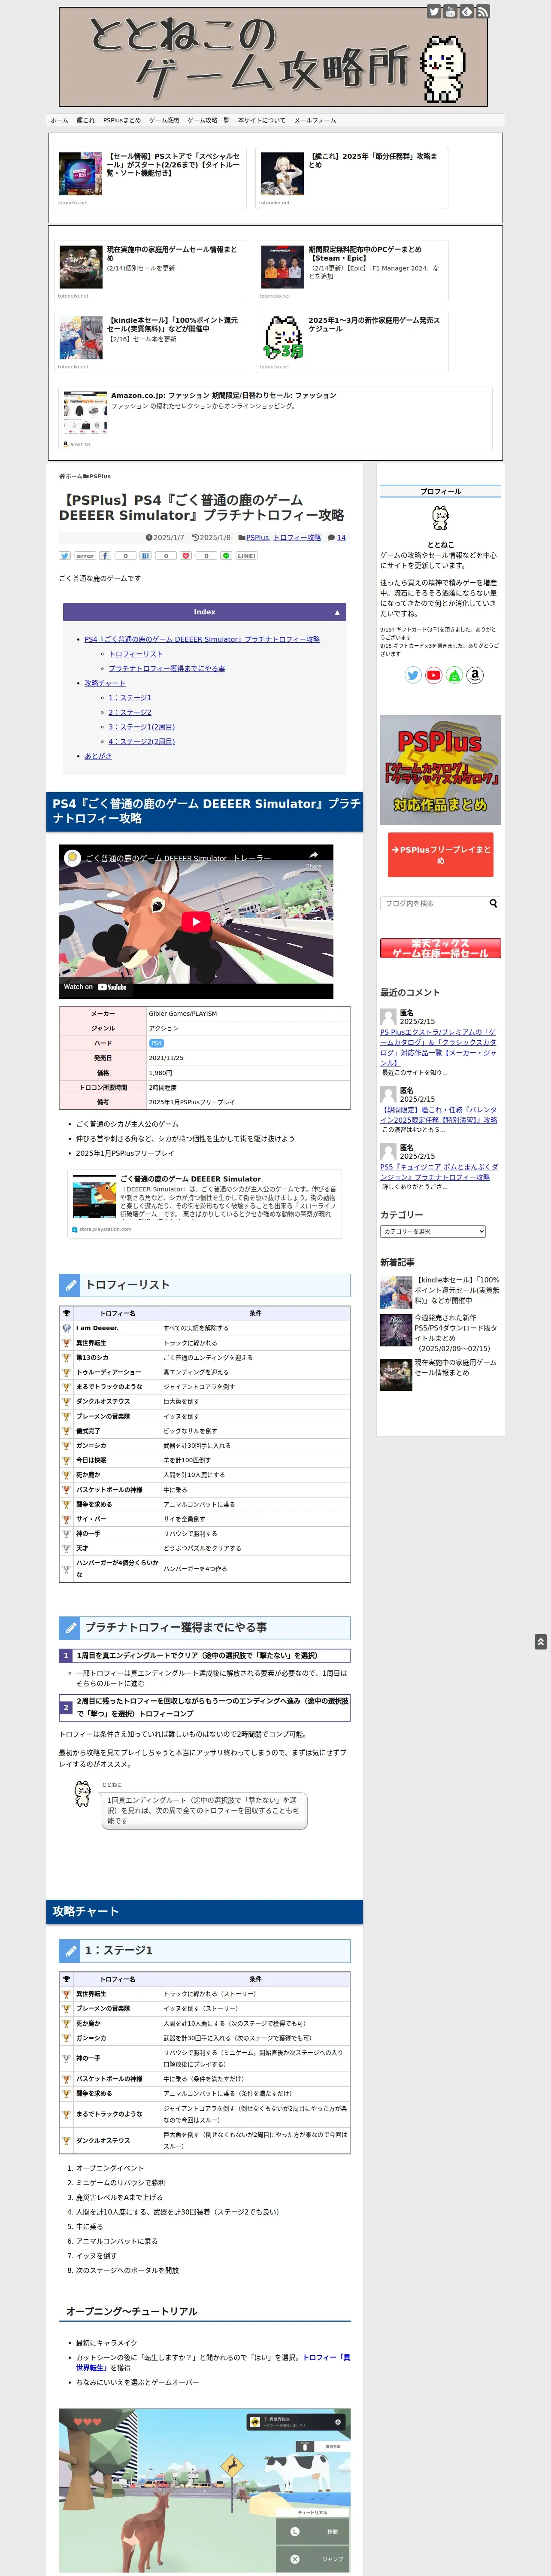Click the PSPlus breadcrumb link
Image resolution: width=551 pixels, height=2576 pixels.
[100, 476]
